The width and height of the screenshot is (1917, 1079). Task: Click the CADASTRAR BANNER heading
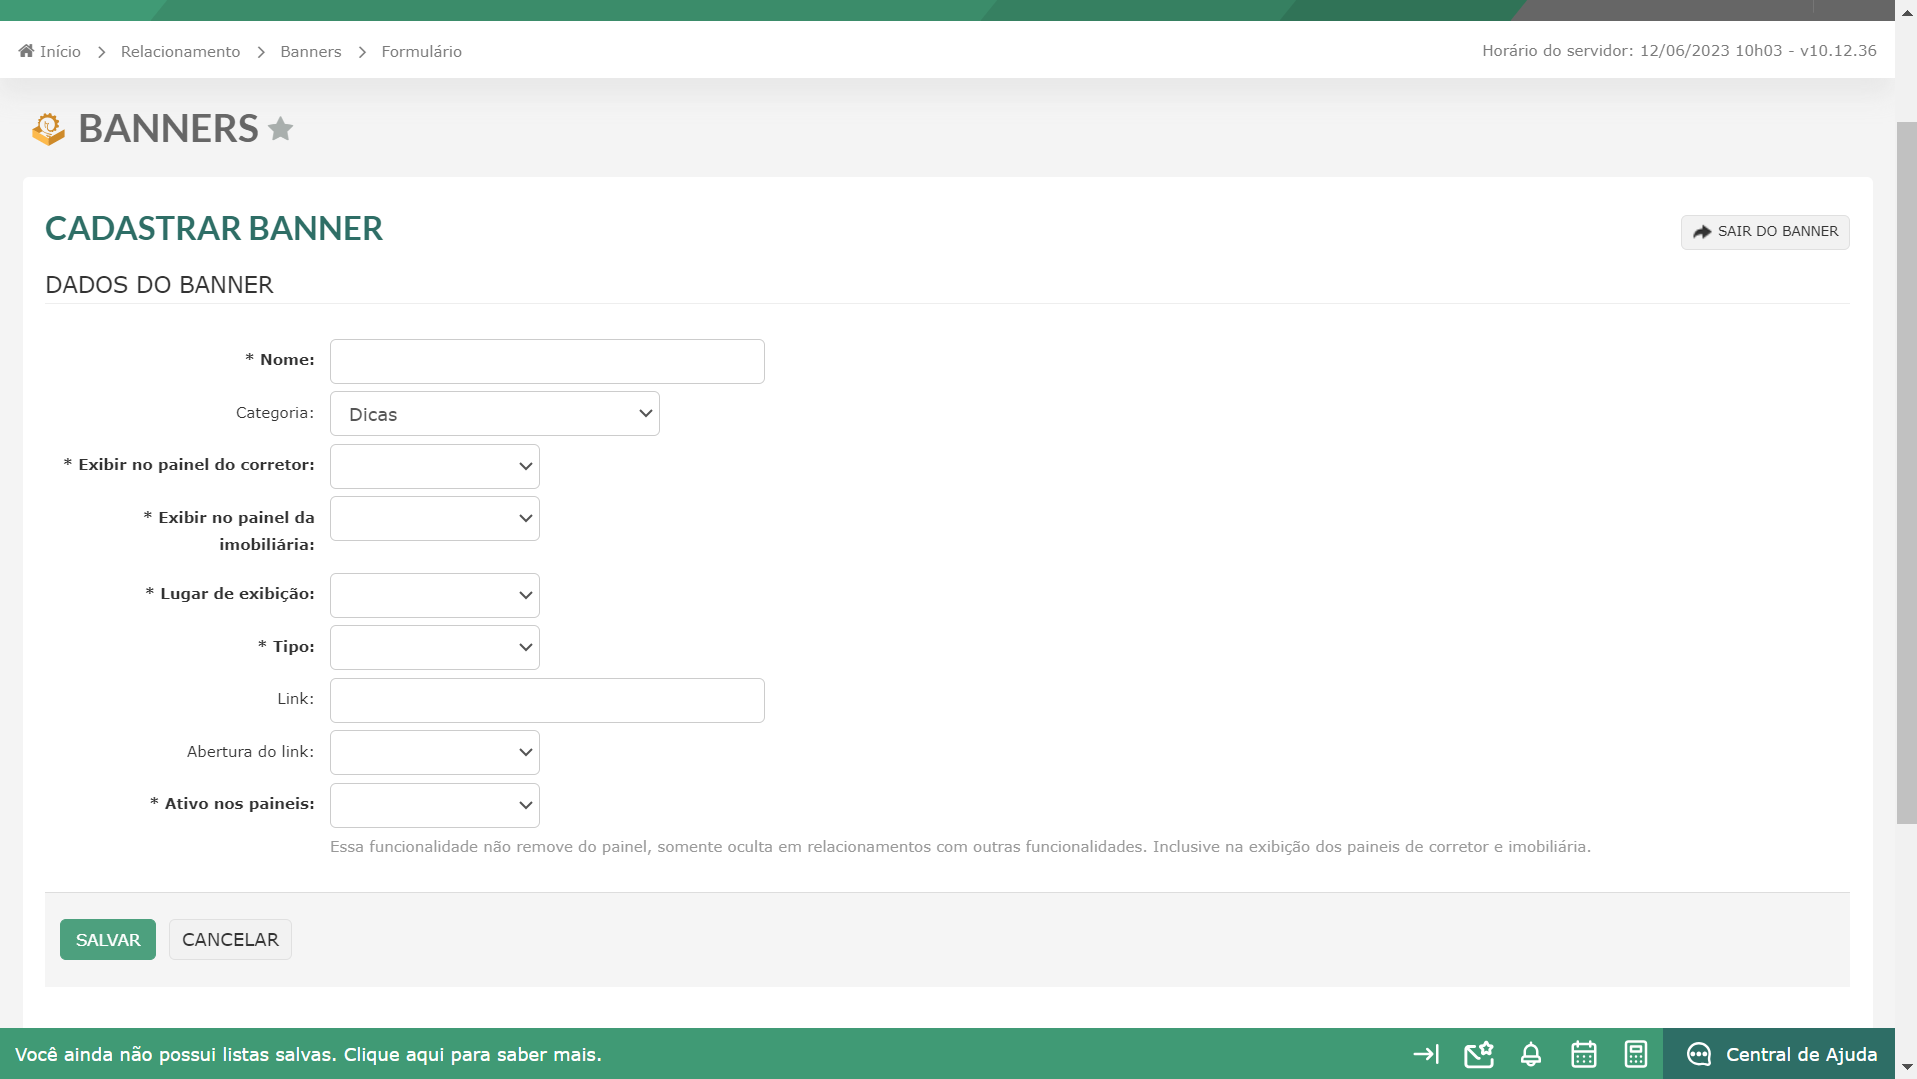(214, 228)
